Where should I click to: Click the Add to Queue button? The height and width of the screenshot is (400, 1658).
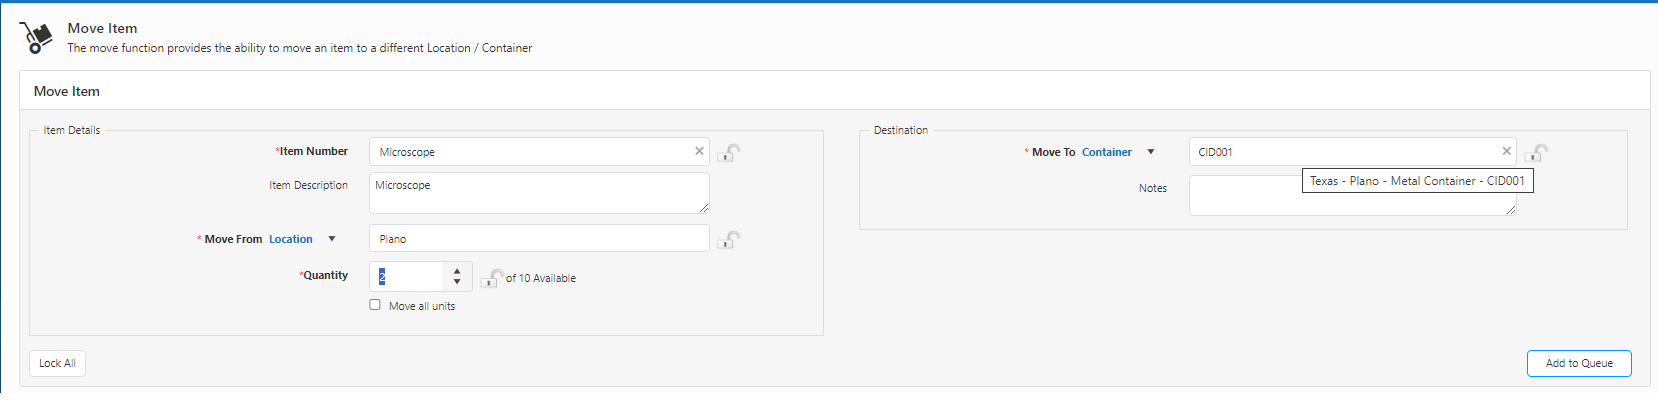1578,363
